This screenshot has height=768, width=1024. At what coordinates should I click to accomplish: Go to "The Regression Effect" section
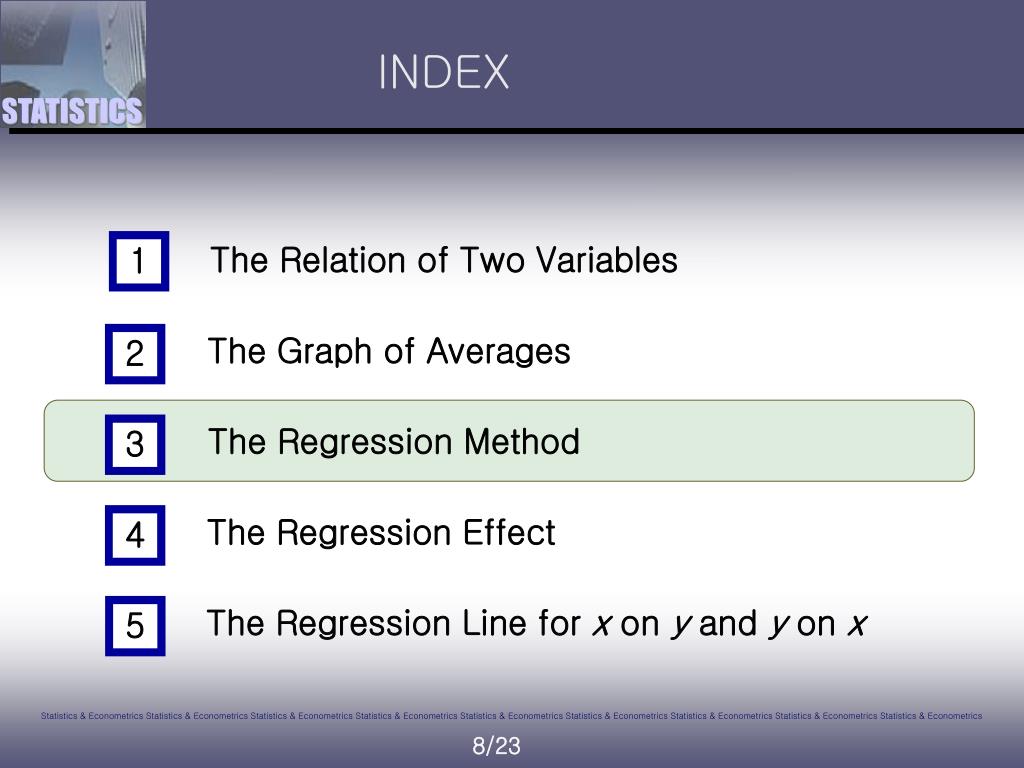point(381,533)
